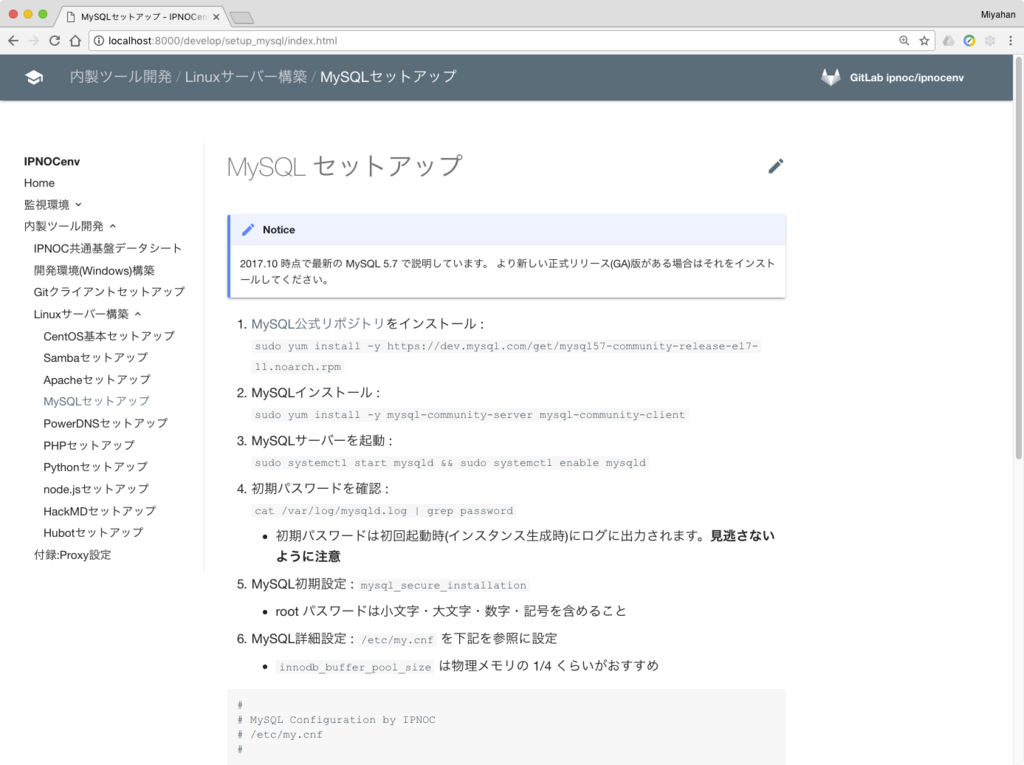Close the MySQLセットアップ browser tab

216,17
